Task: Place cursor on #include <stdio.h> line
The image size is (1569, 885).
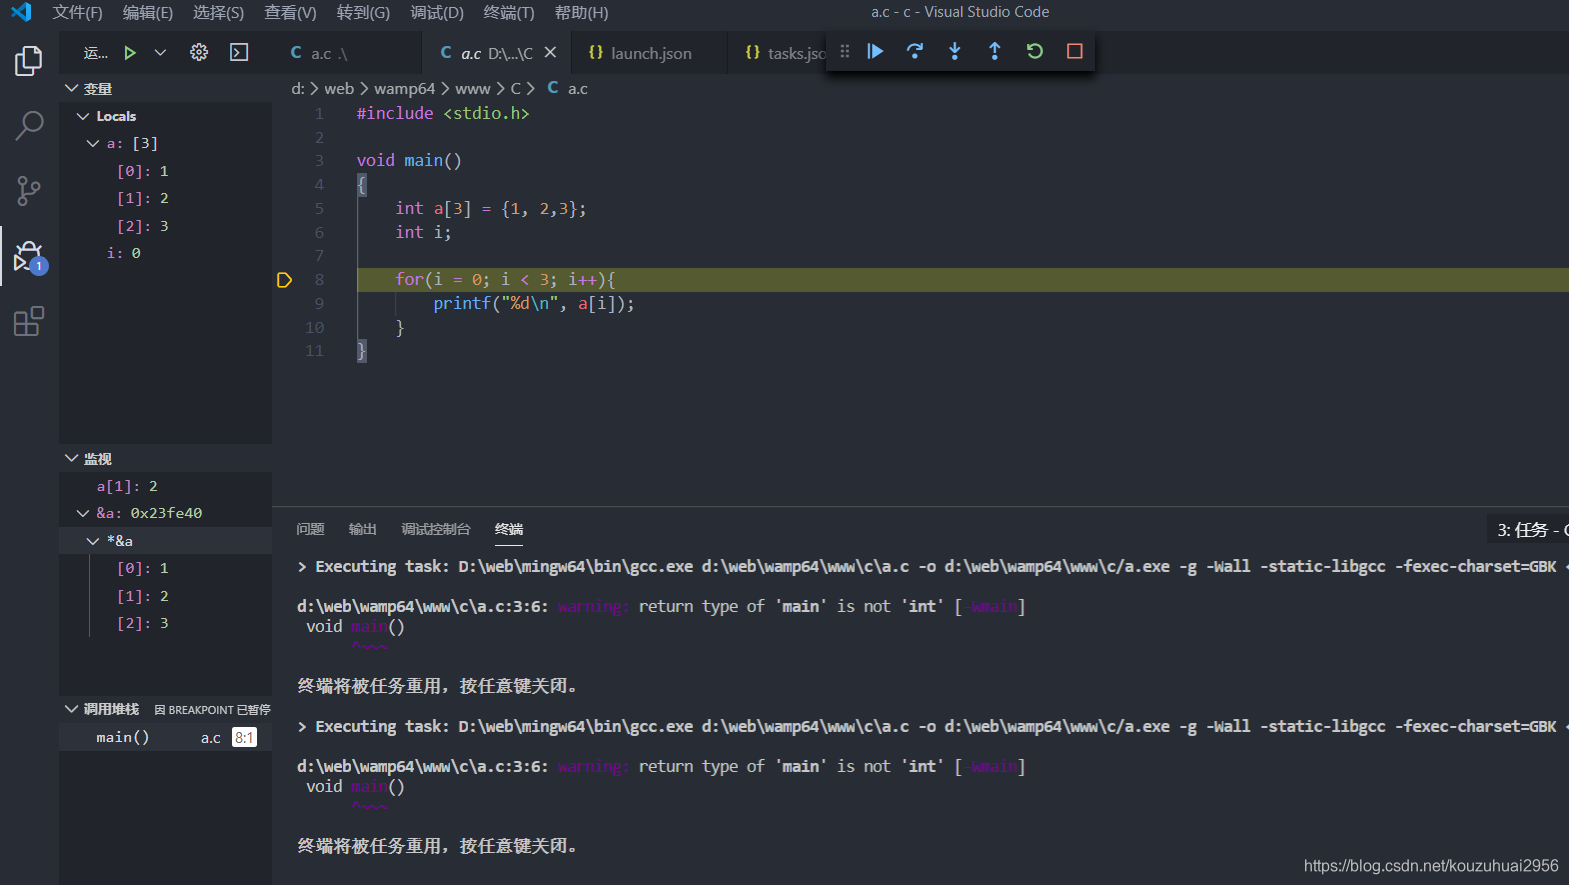Action: tap(443, 113)
